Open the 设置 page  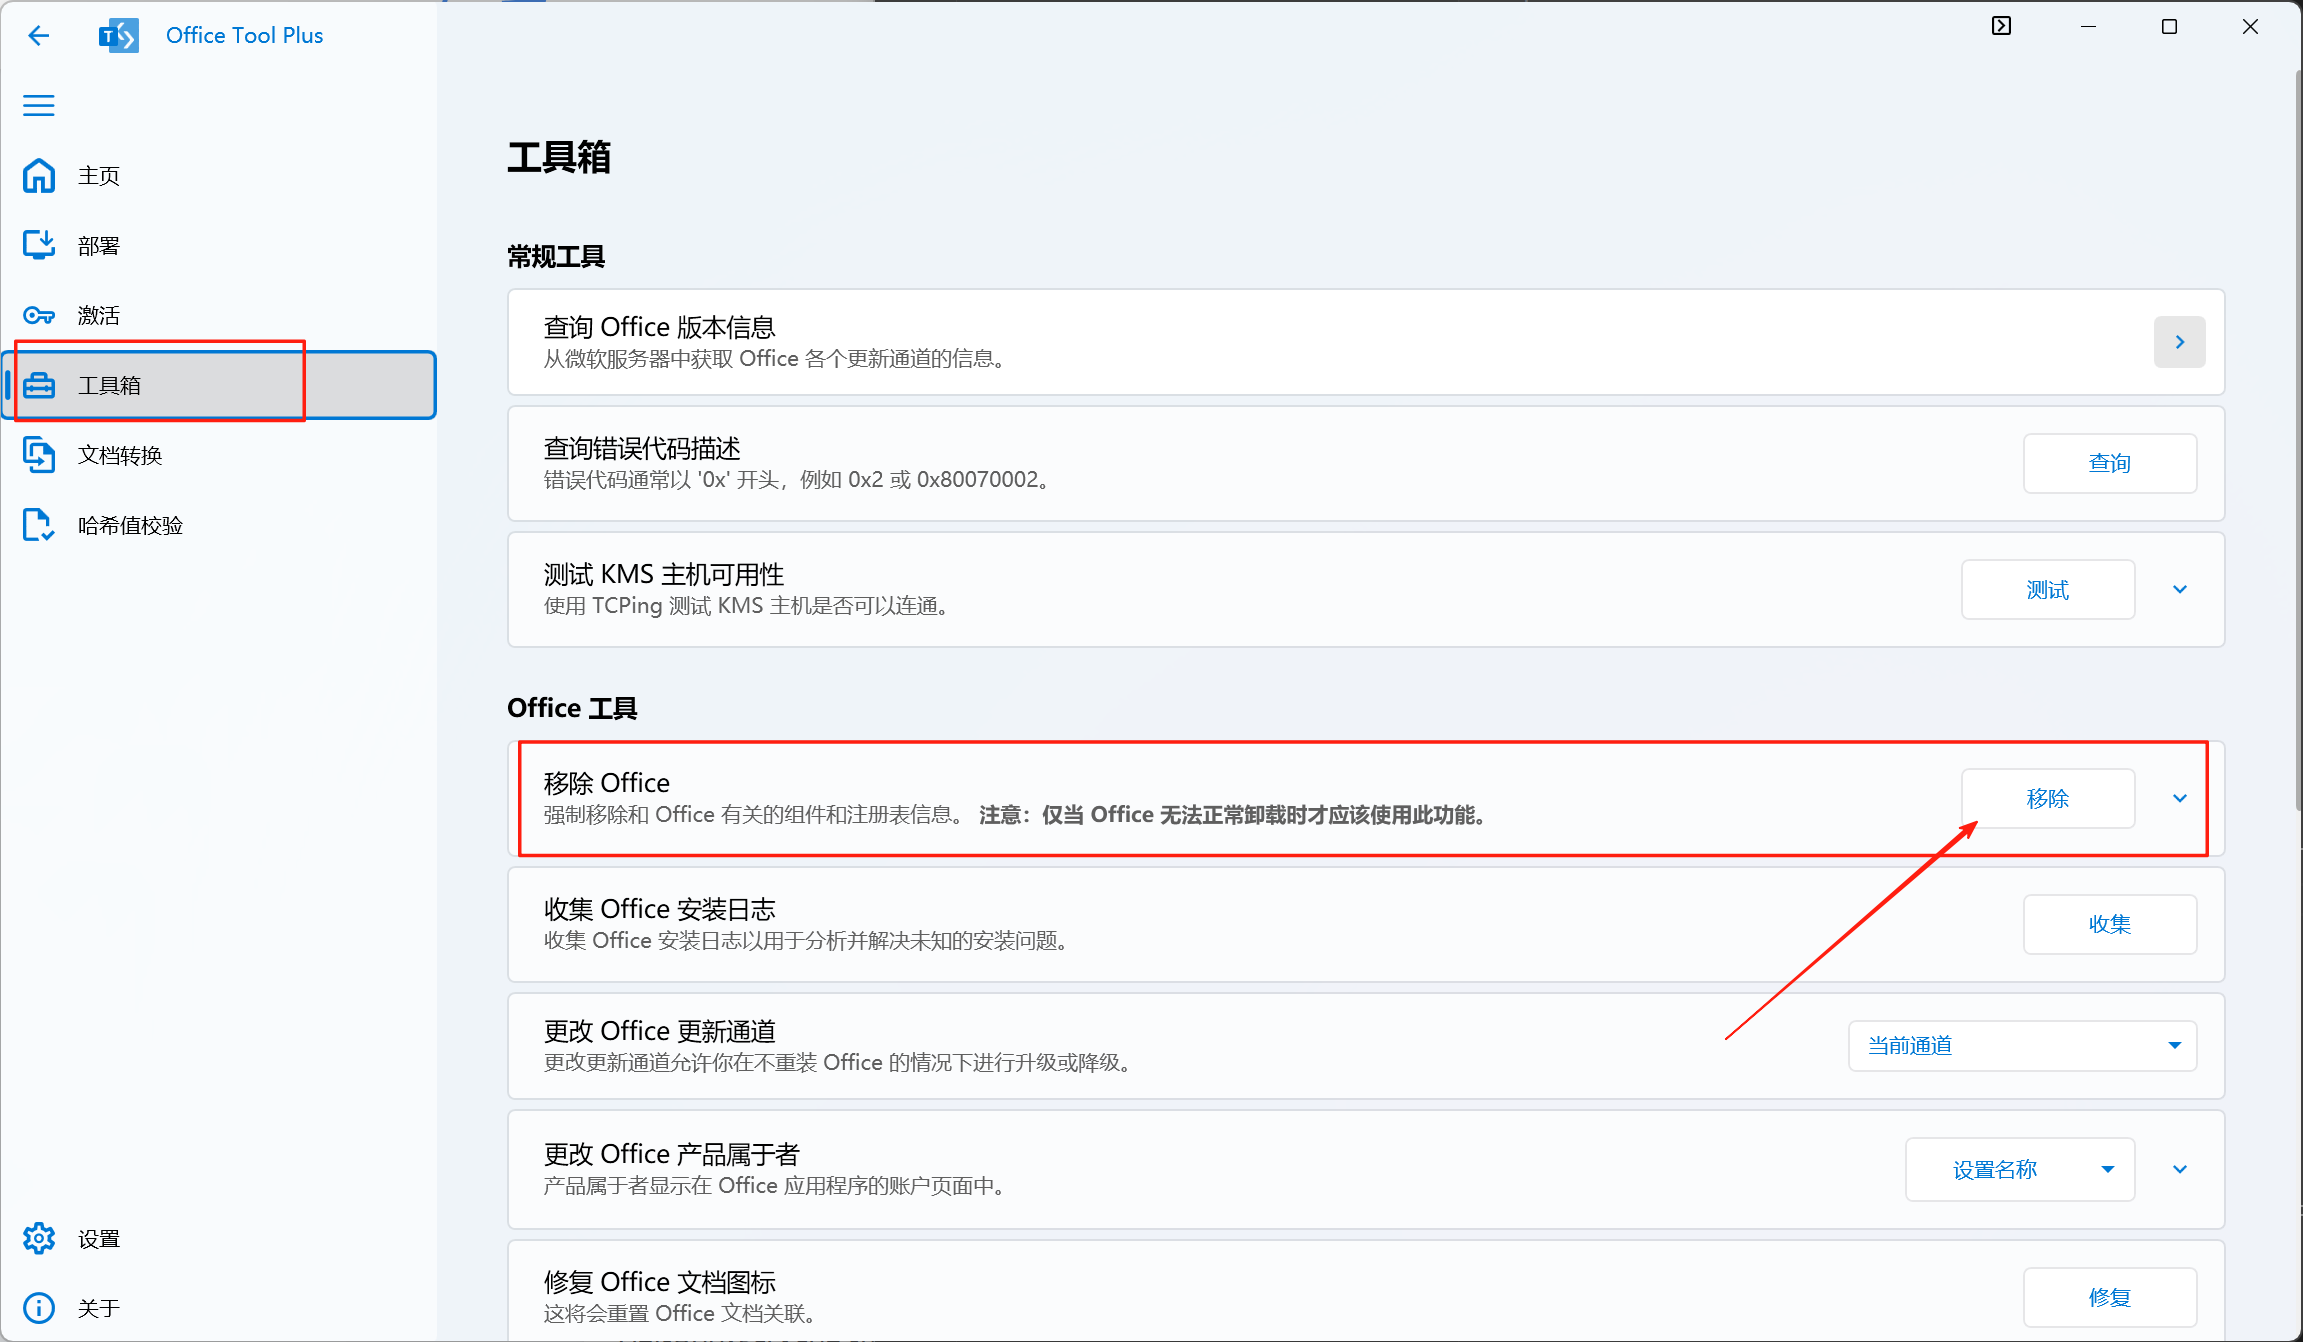pos(219,1238)
